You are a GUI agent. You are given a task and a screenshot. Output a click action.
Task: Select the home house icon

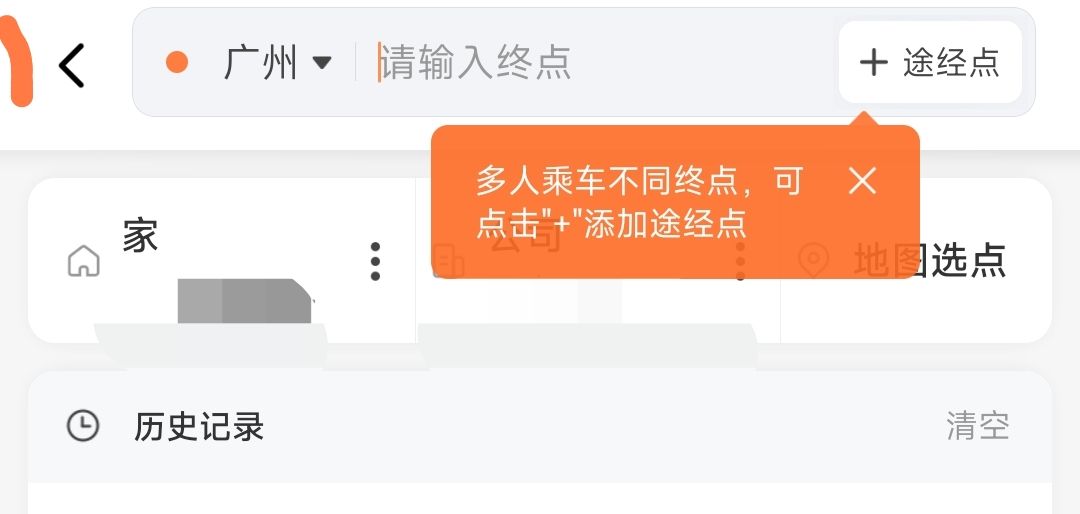84,261
